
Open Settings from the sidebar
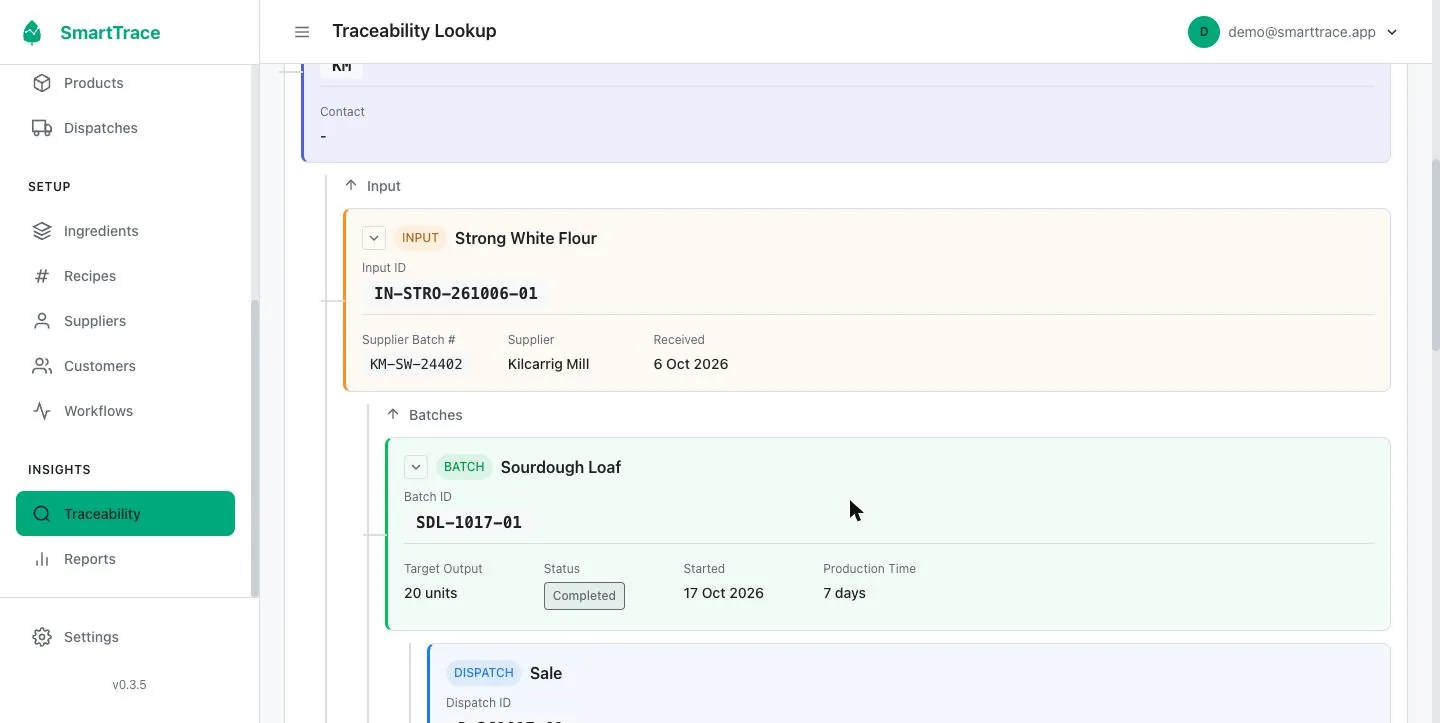pos(126,637)
